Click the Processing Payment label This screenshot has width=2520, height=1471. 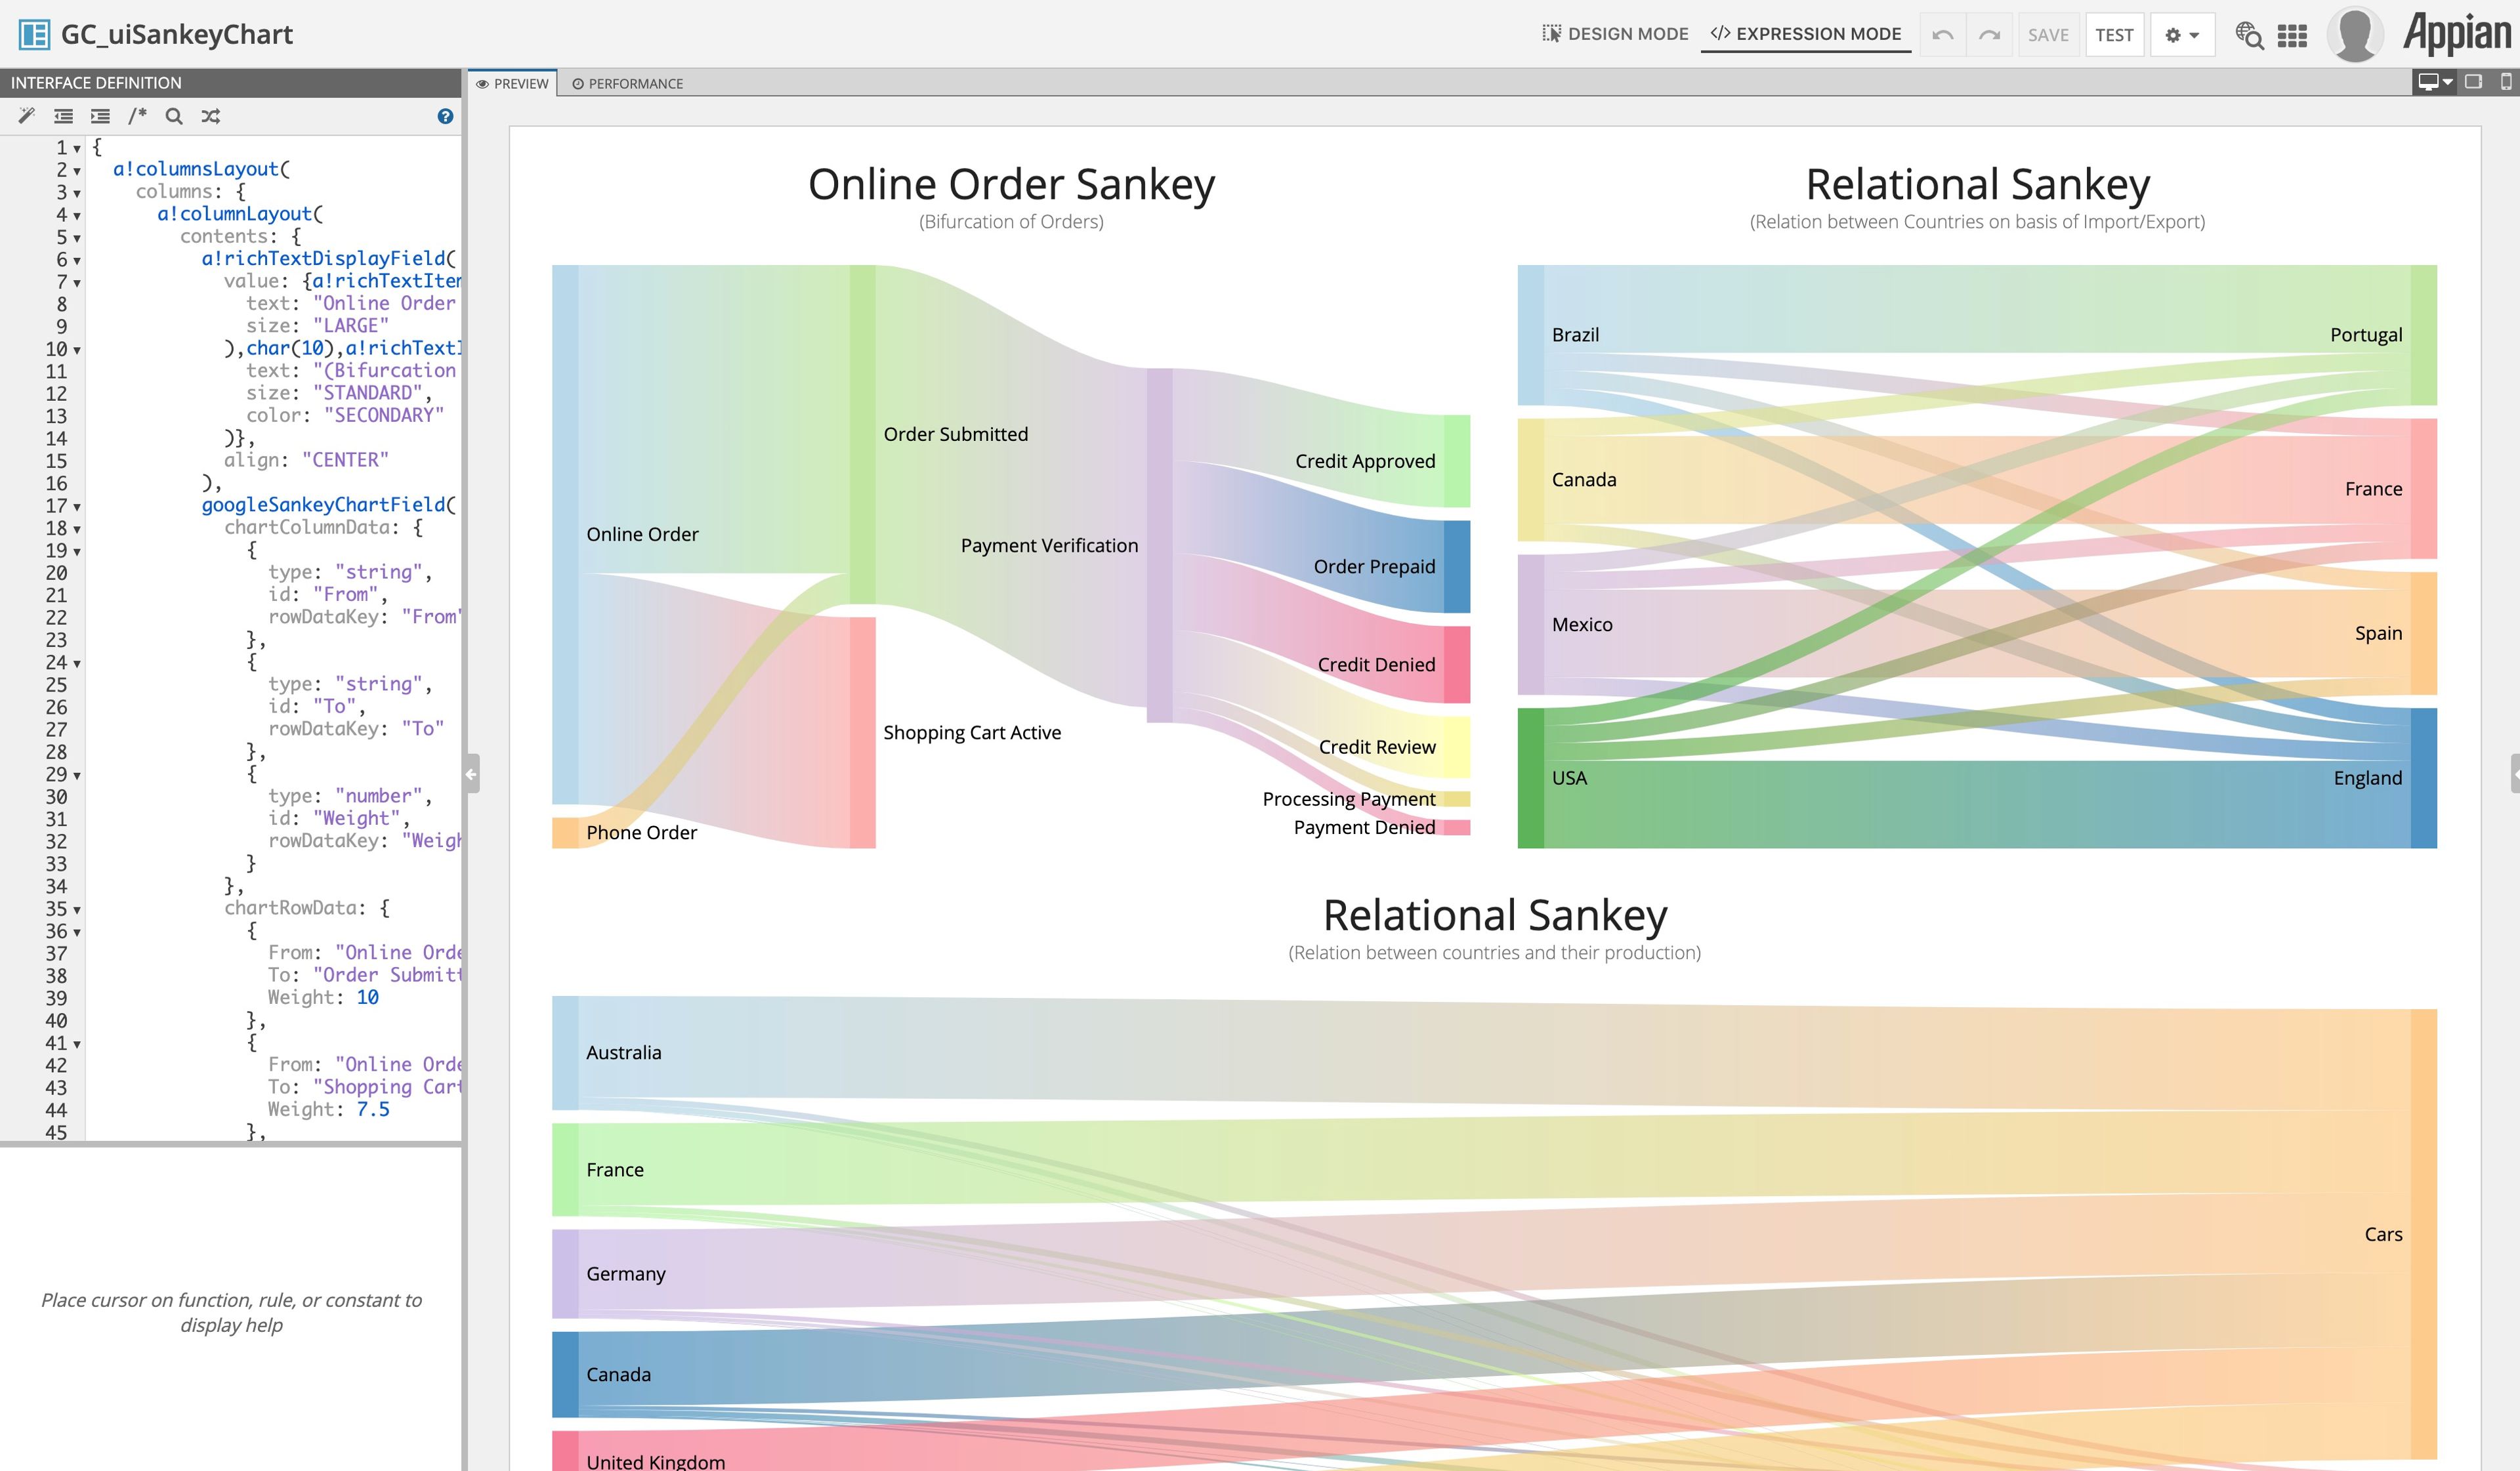pos(1348,799)
